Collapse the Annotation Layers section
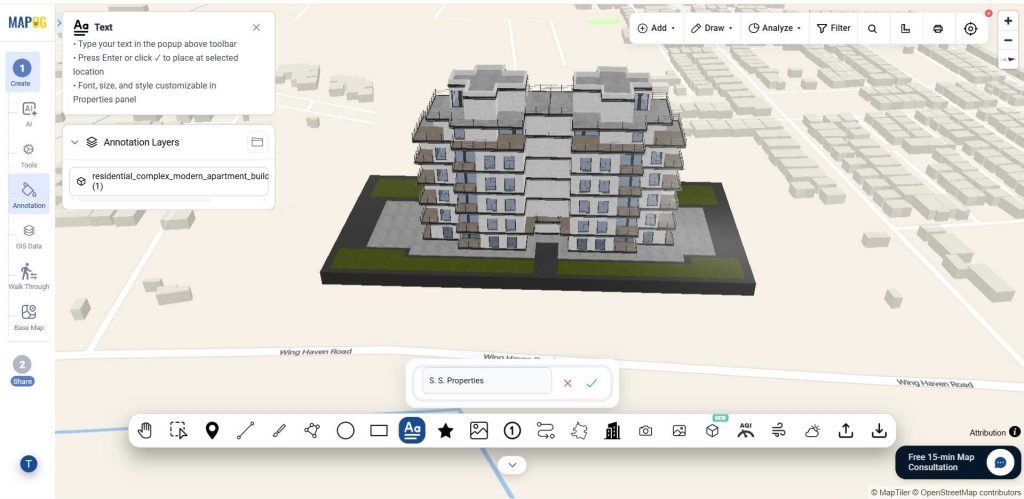The width and height of the screenshot is (1024, 499). [74, 142]
